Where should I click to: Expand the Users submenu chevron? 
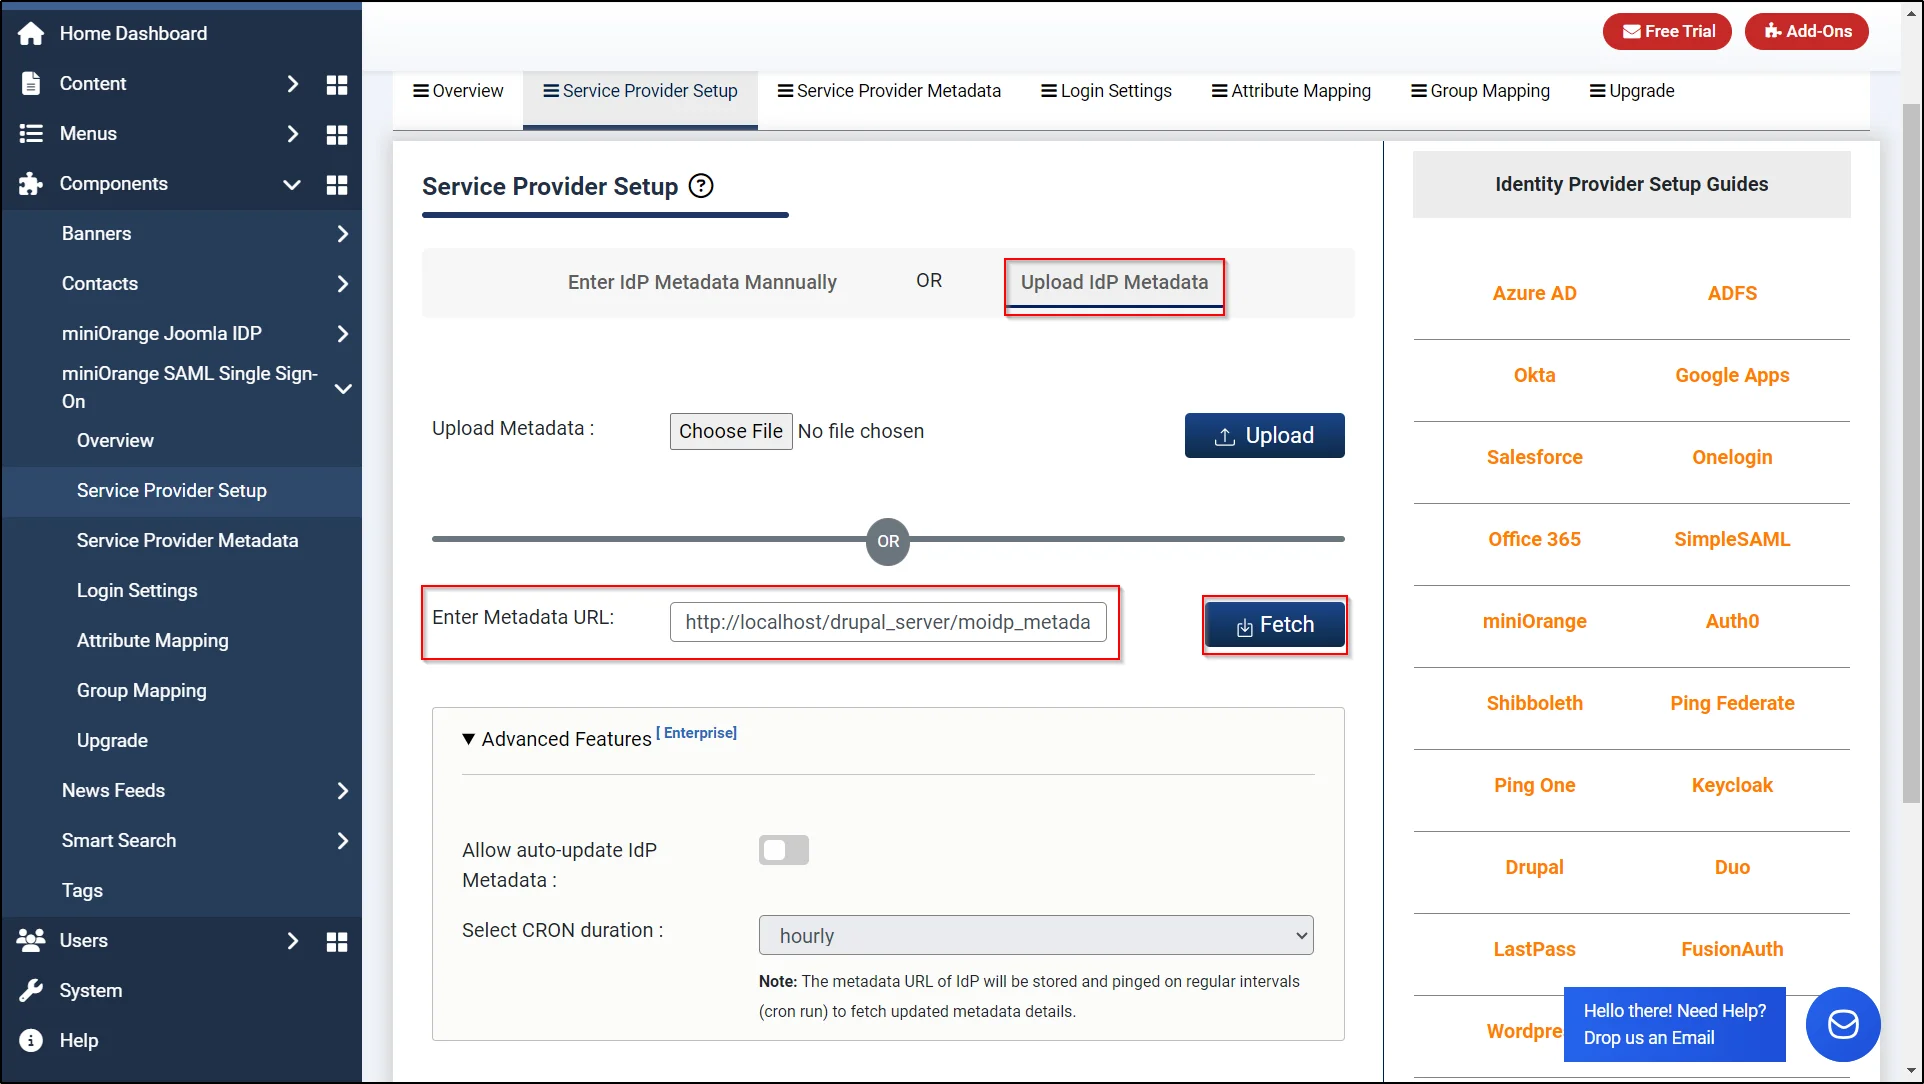click(x=292, y=941)
